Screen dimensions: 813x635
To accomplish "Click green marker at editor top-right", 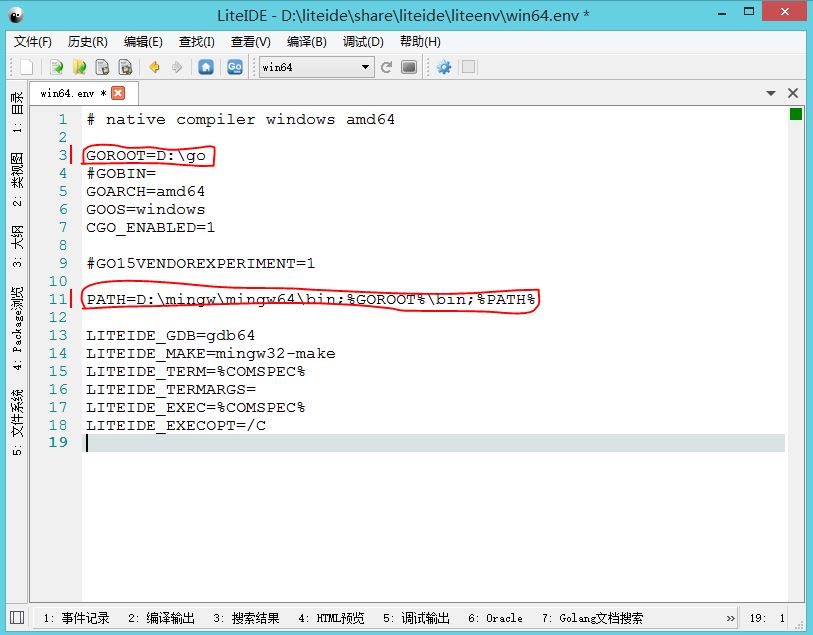I will (x=796, y=114).
